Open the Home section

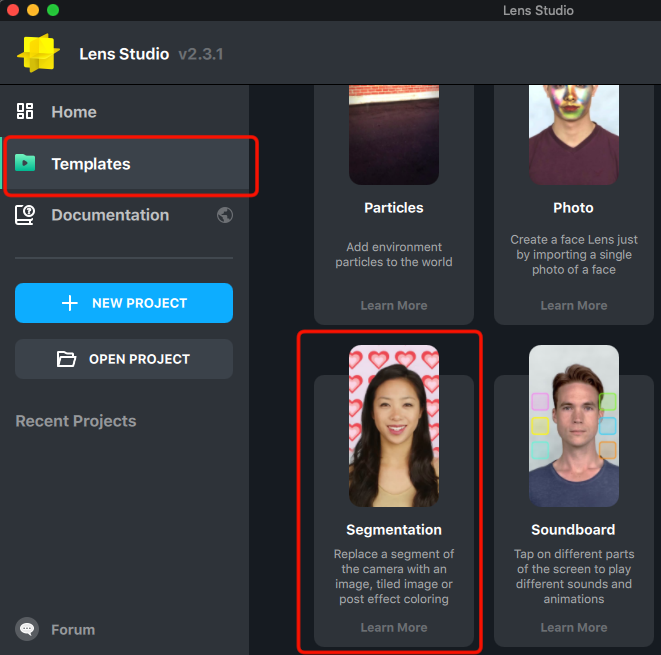coord(124,112)
